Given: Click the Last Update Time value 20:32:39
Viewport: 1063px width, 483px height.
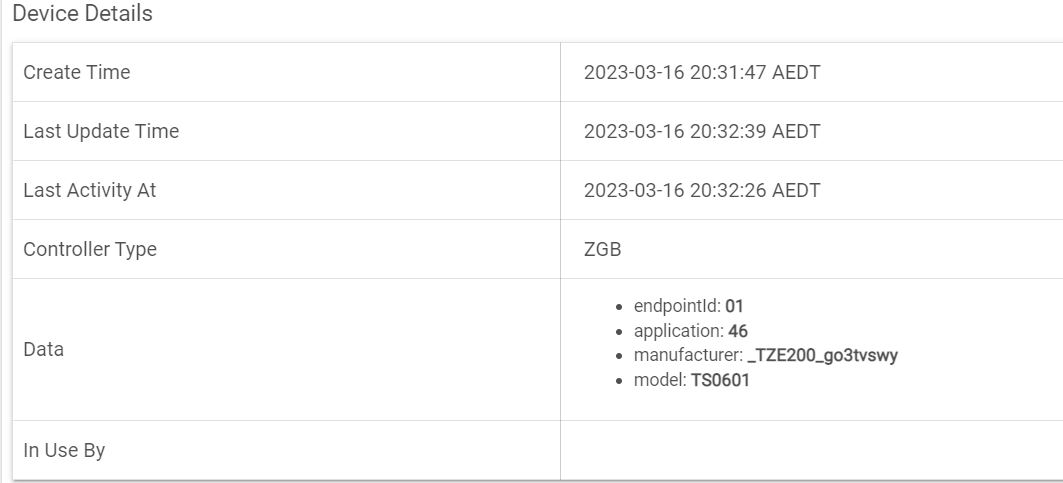Looking at the screenshot, I should click(702, 131).
